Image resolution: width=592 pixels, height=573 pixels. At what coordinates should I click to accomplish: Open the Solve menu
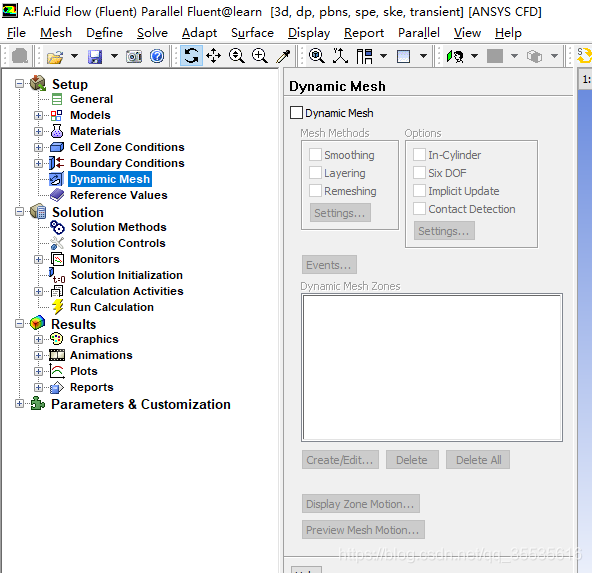[x=152, y=33]
